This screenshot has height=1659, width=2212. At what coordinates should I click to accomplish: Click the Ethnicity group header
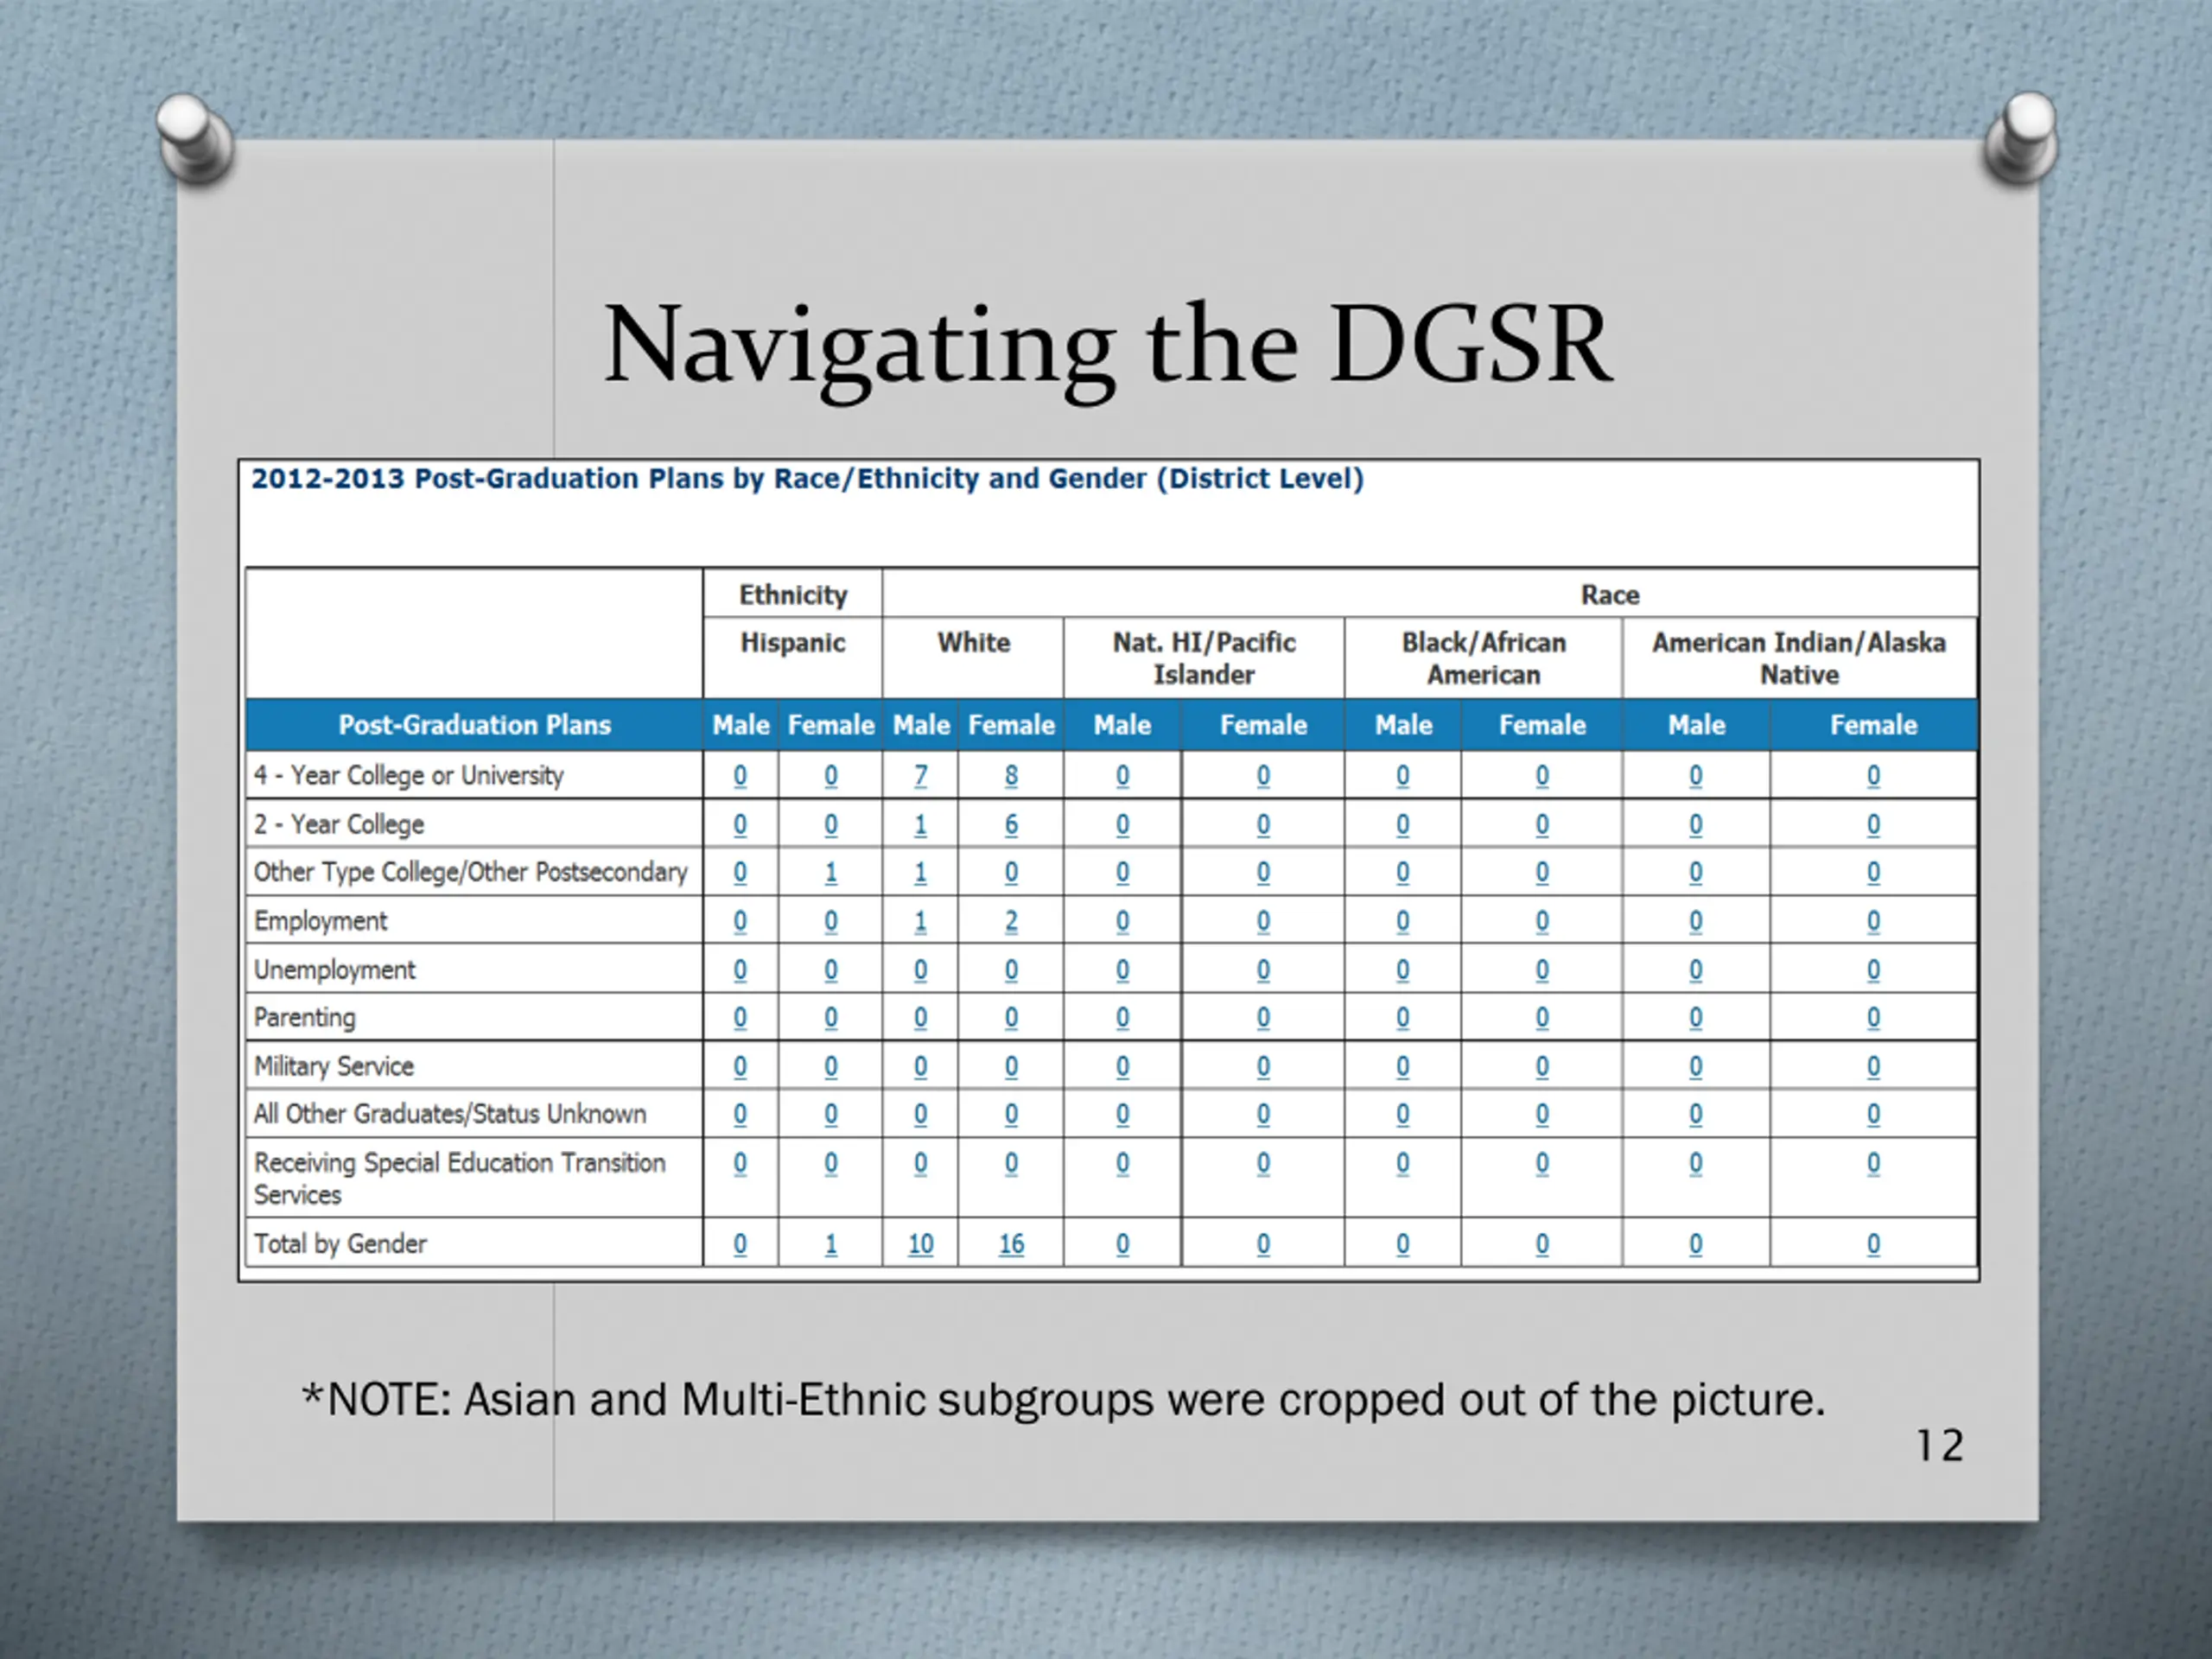click(793, 595)
